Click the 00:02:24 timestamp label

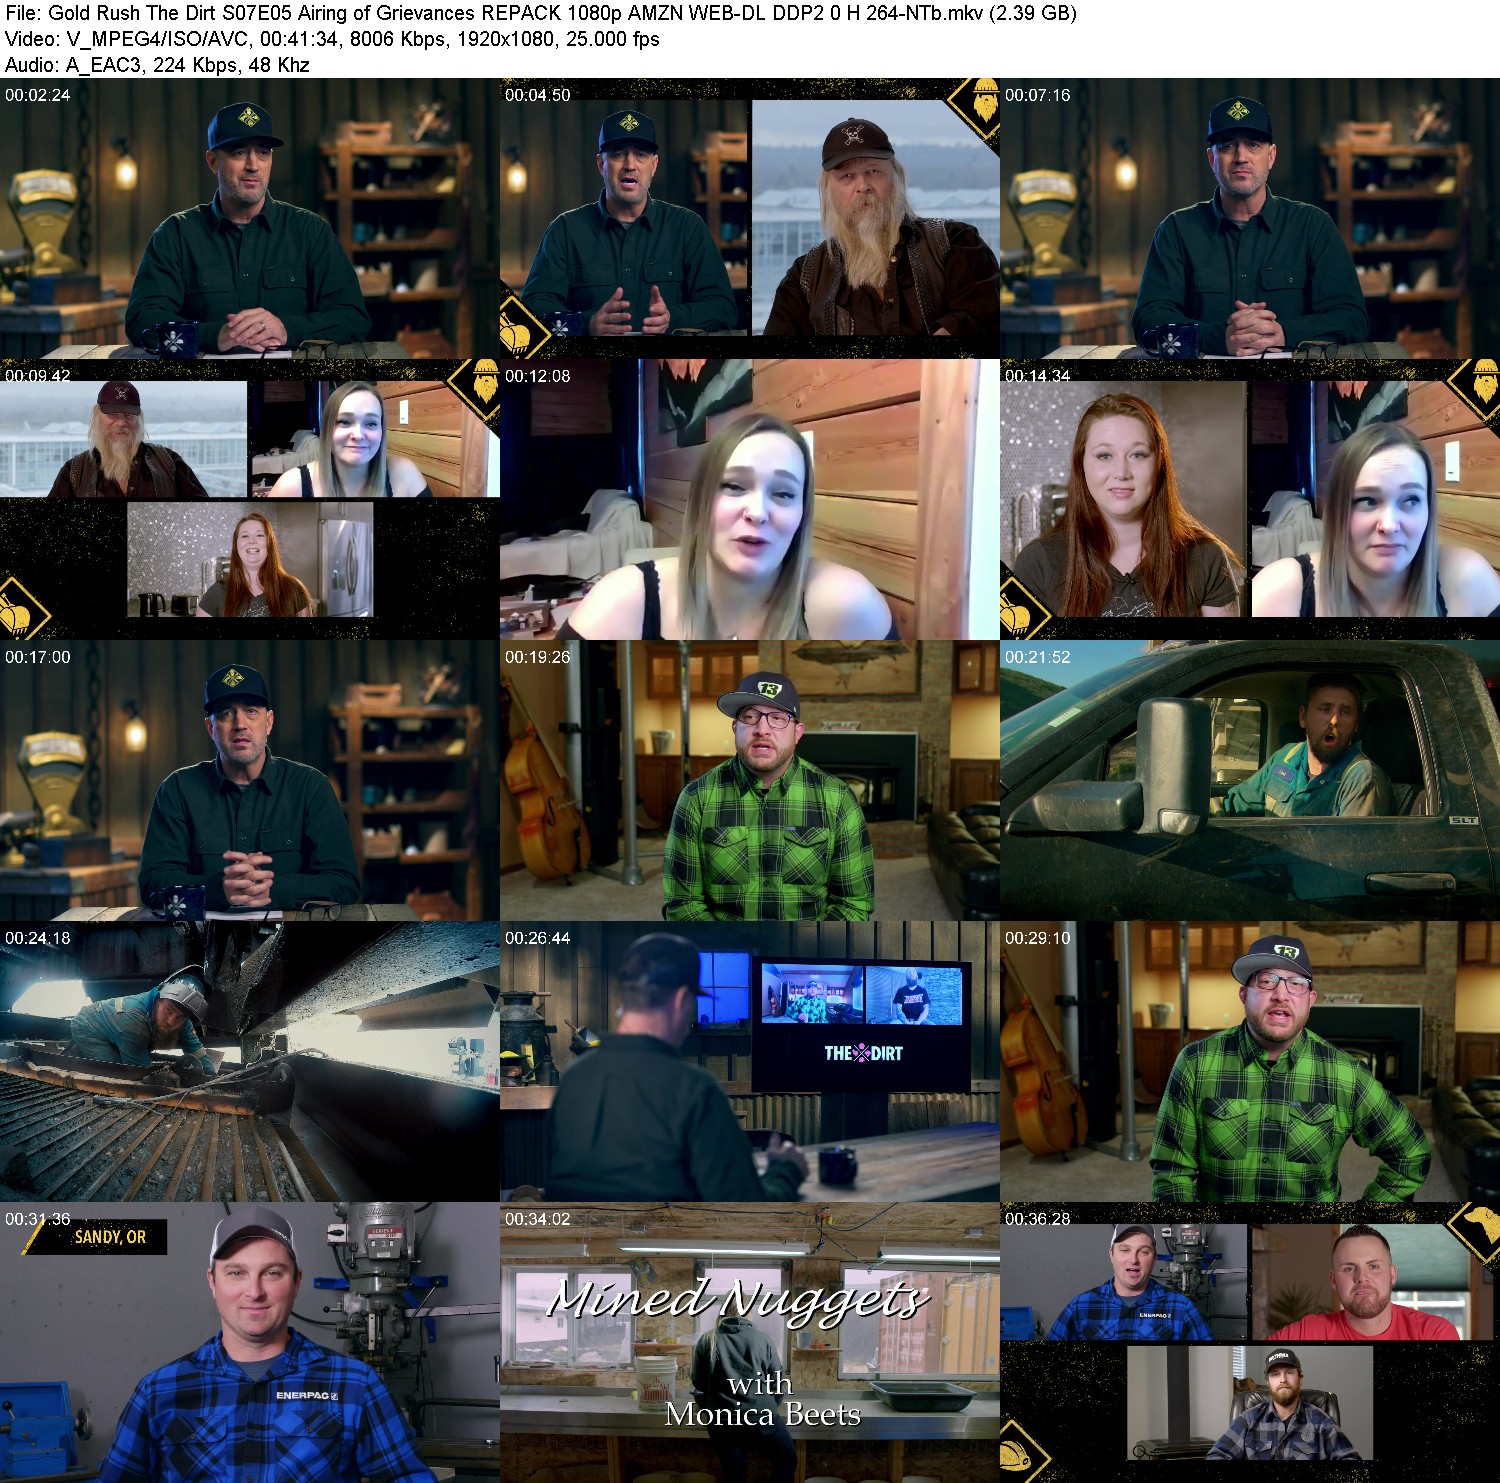[38, 95]
